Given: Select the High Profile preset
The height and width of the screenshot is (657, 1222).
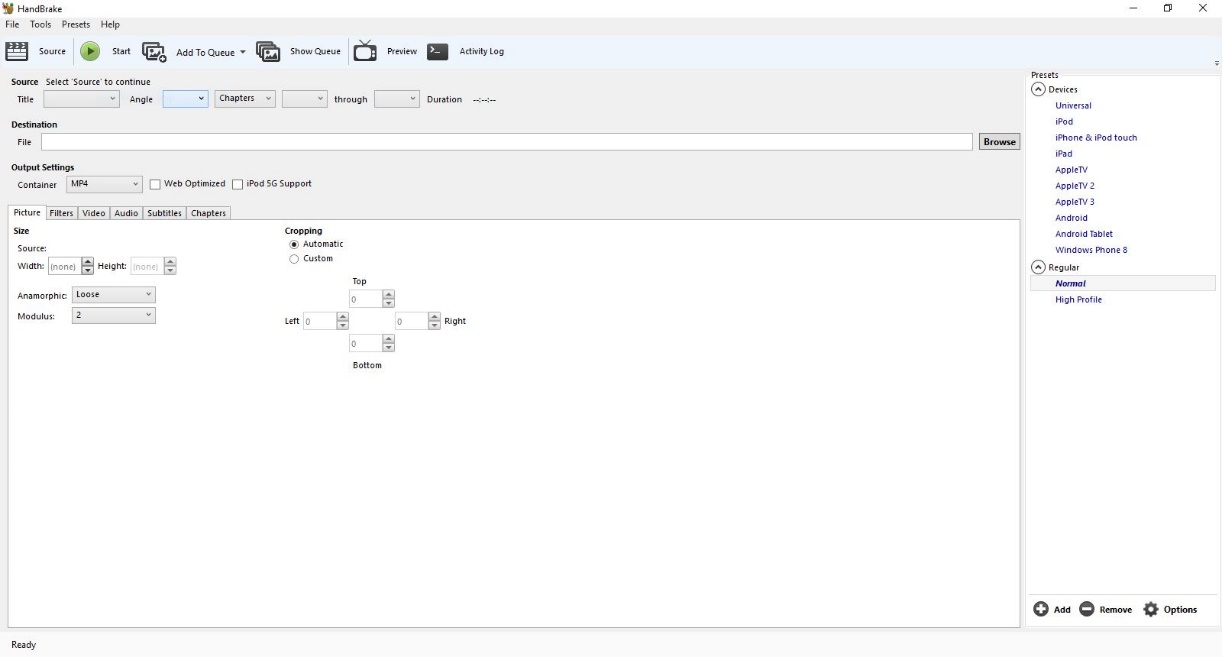Looking at the screenshot, I should (x=1078, y=300).
